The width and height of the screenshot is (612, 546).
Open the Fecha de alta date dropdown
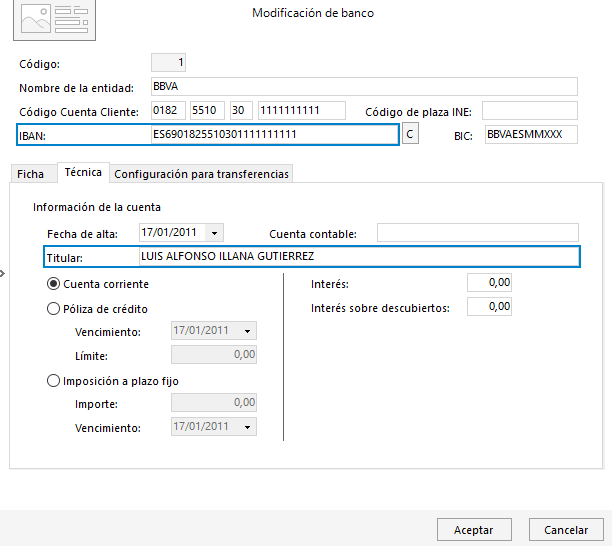214,233
